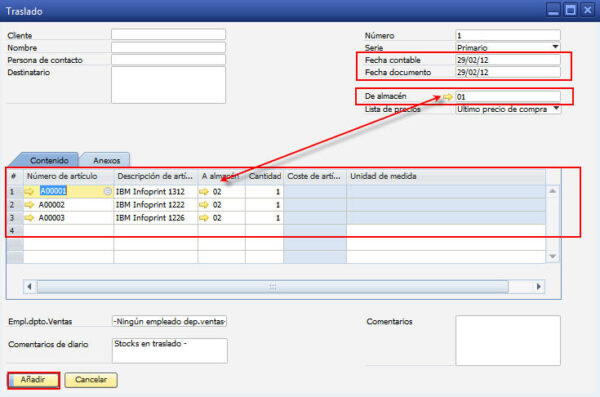Image resolution: width=600 pixels, height=397 pixels.
Task: Maximize the Traslado window
Action: click(x=571, y=10)
